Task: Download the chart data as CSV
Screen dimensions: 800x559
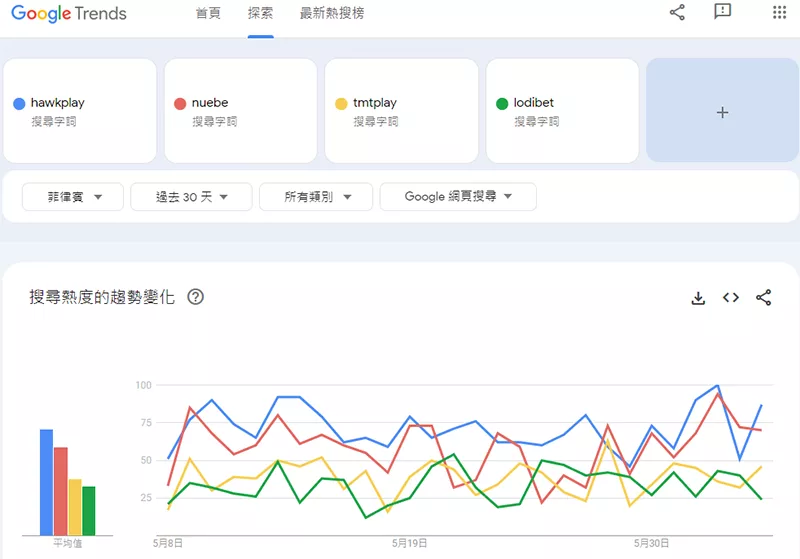Action: click(698, 298)
